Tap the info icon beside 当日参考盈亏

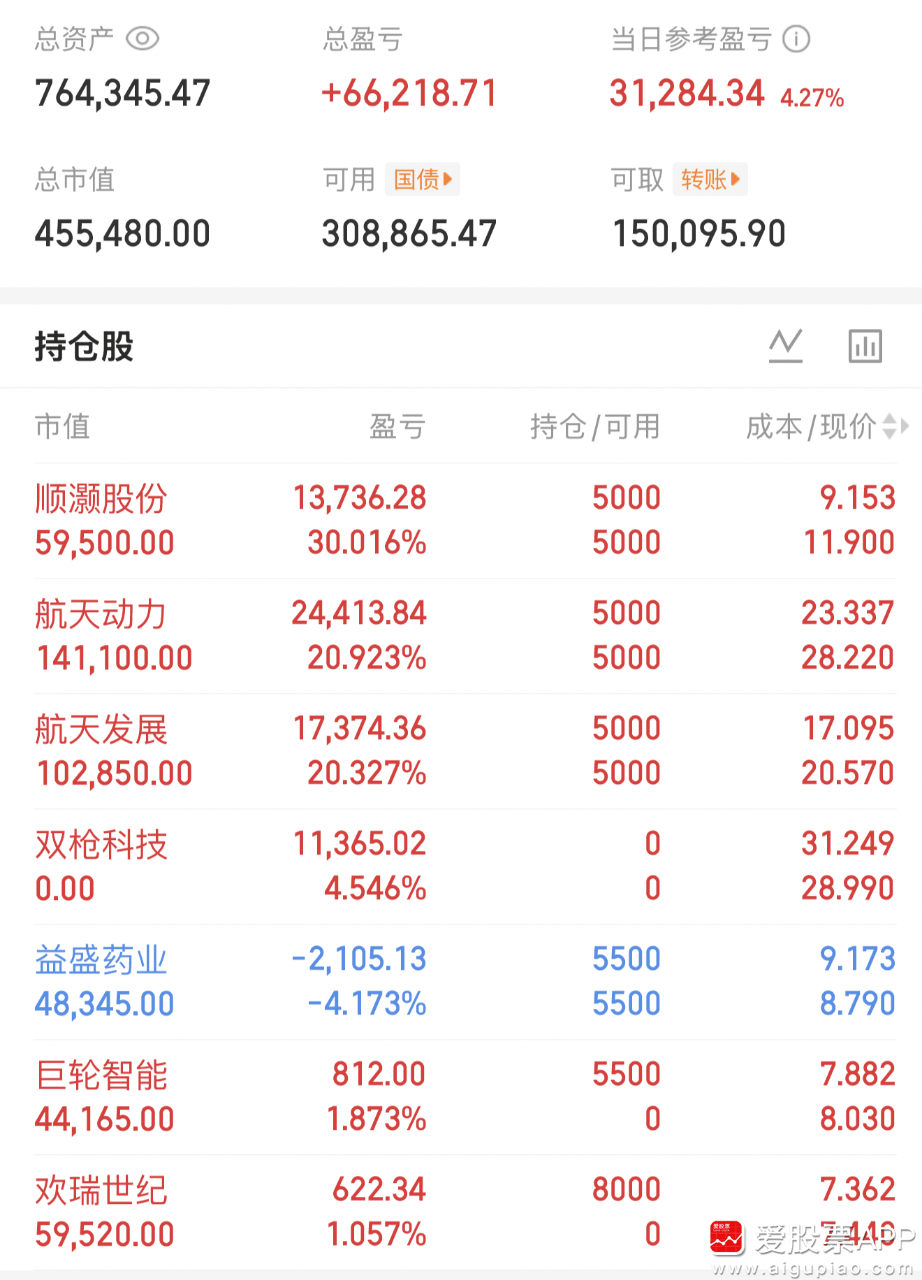point(797,40)
